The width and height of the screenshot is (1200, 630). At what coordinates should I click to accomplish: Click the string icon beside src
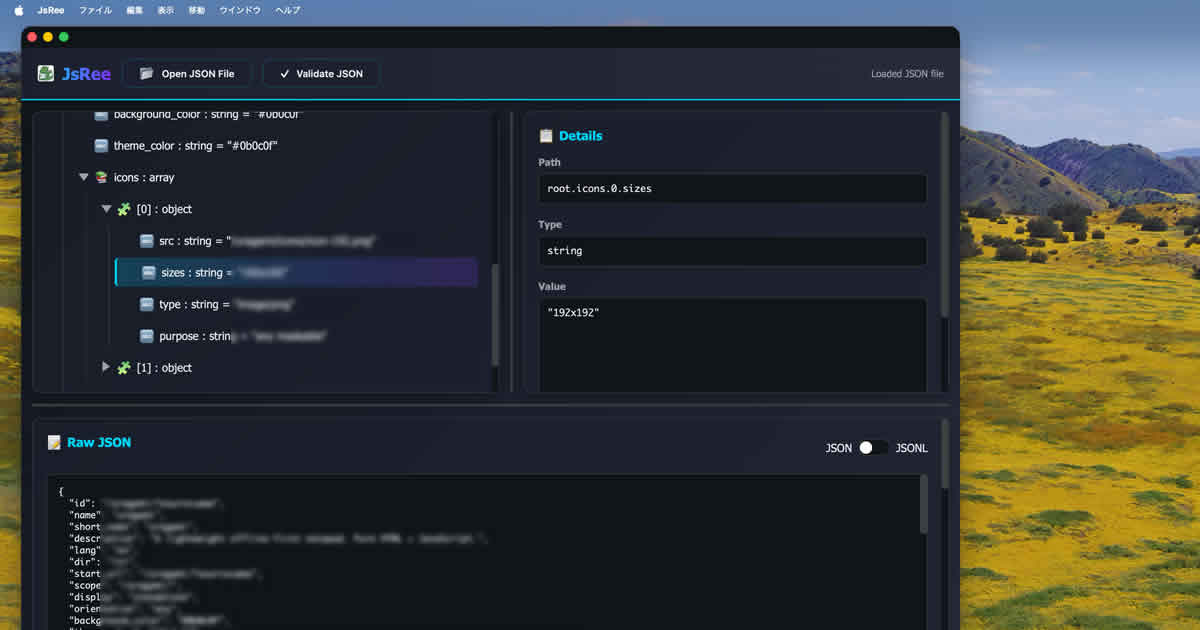146,241
